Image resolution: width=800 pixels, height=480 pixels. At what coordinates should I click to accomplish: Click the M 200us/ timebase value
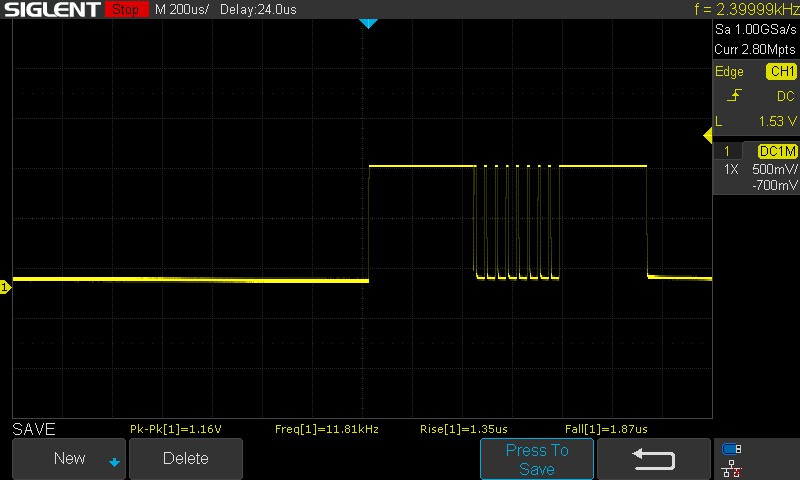click(182, 10)
